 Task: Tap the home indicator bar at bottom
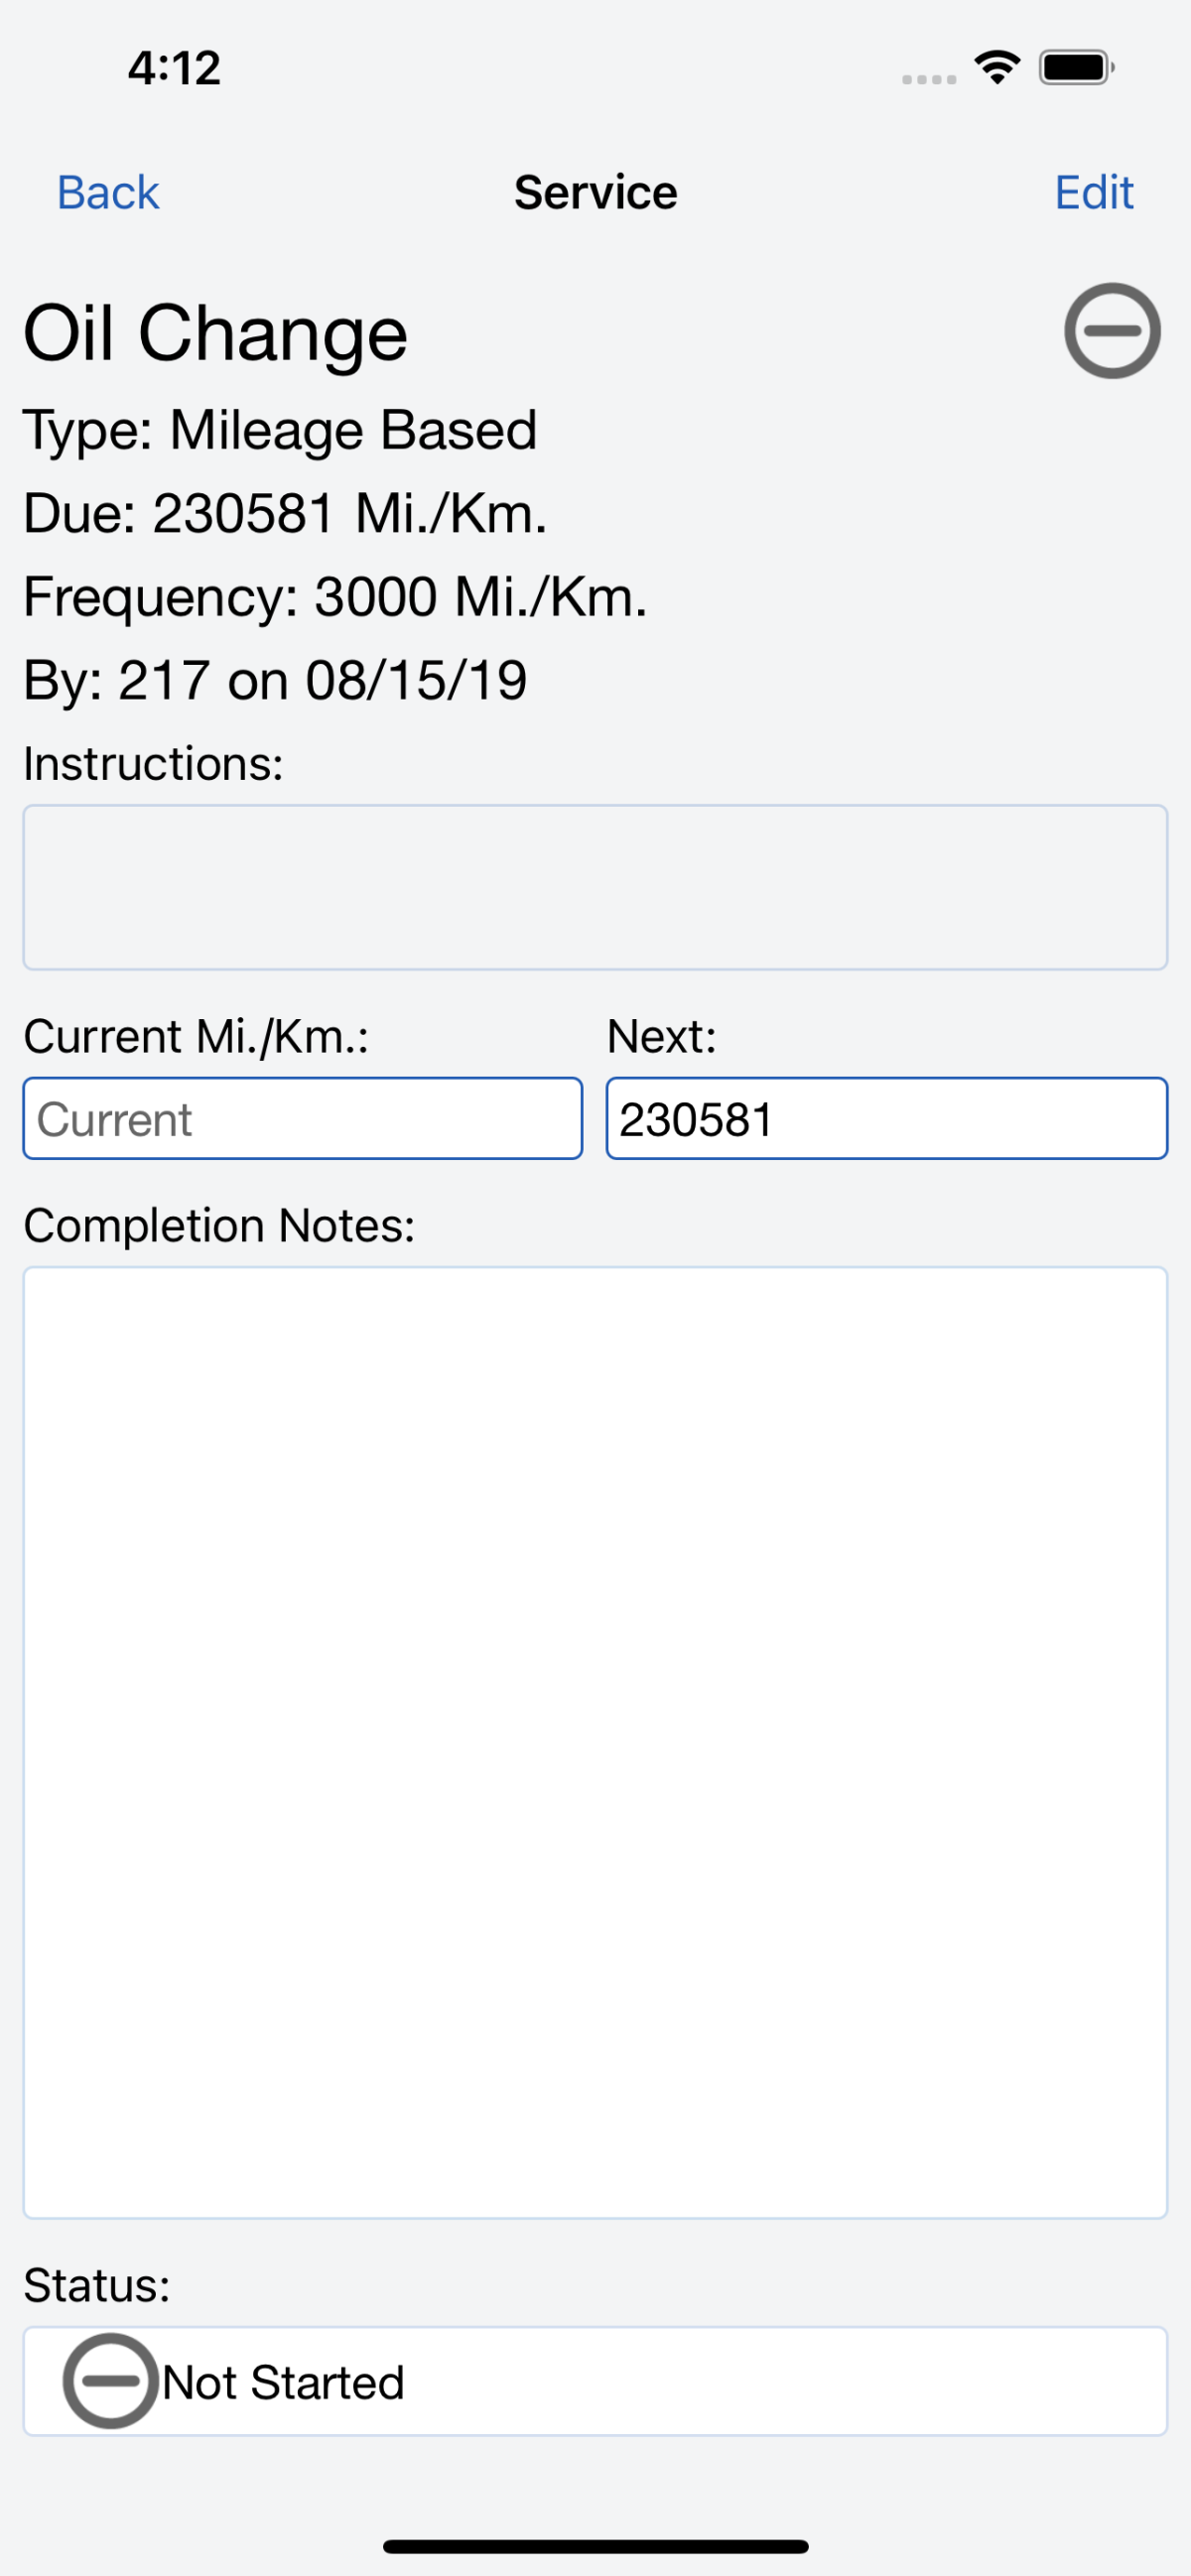point(595,2546)
